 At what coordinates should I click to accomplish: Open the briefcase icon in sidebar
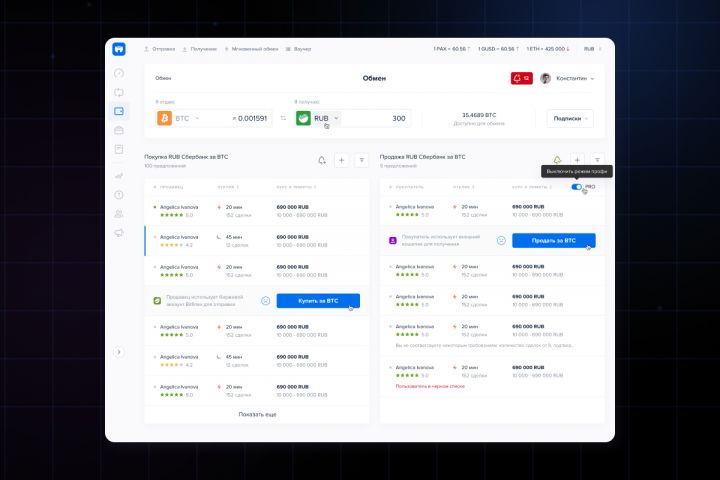119,130
